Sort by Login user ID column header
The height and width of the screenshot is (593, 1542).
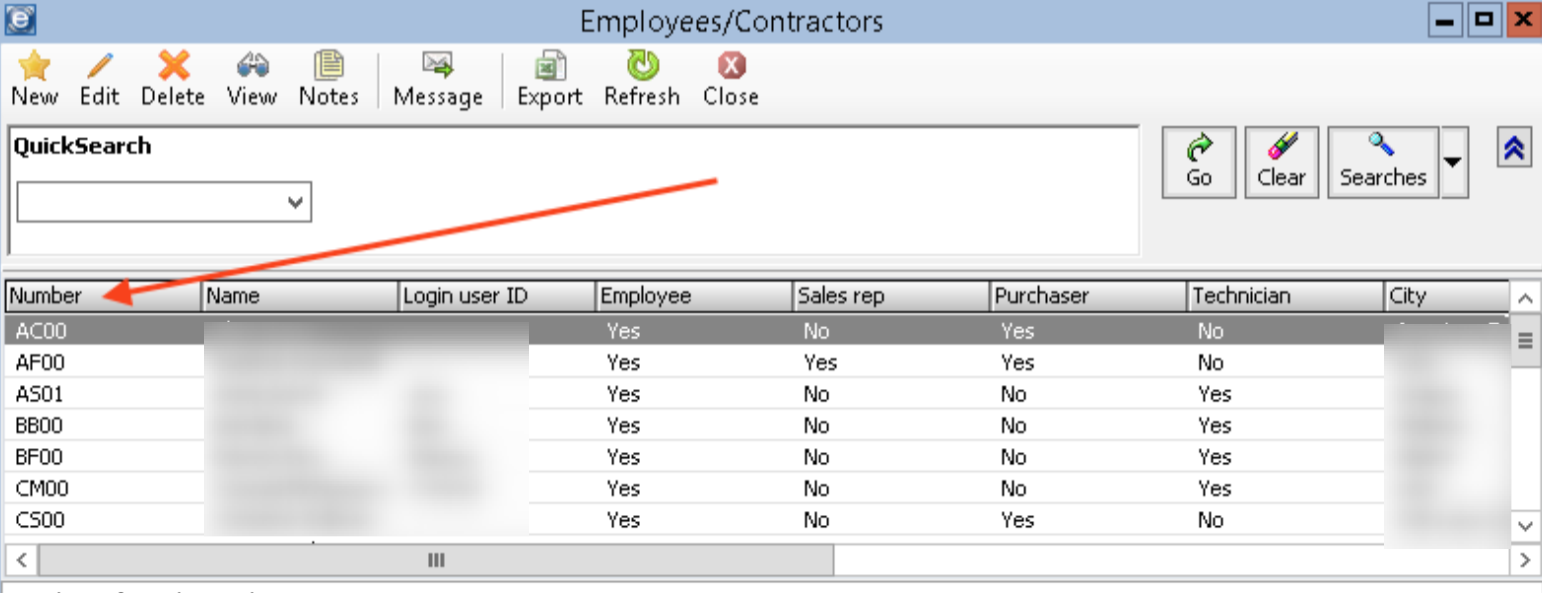click(x=497, y=296)
